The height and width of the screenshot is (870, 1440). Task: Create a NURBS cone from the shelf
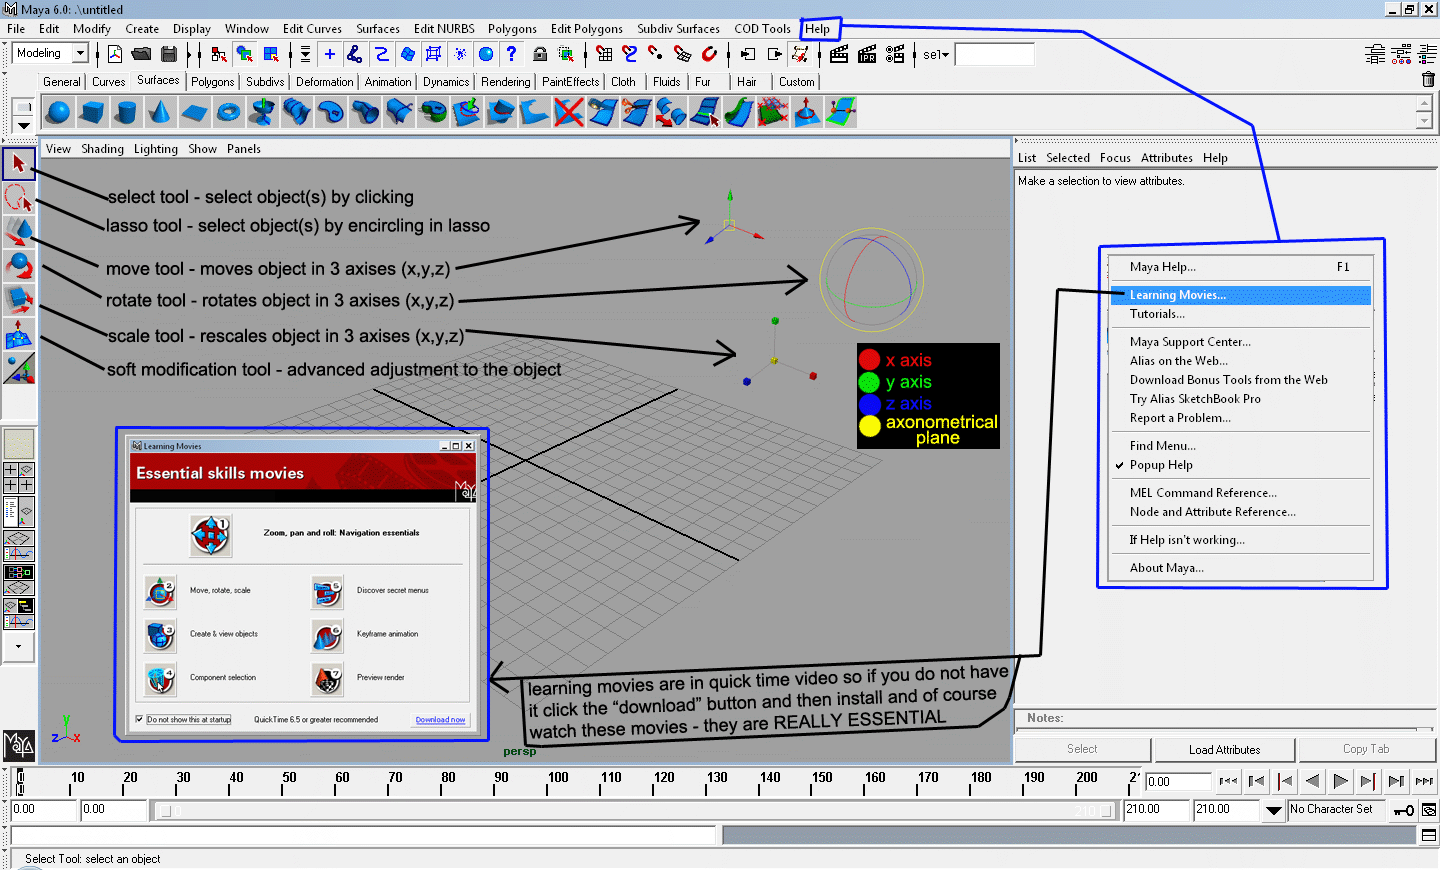pos(160,112)
